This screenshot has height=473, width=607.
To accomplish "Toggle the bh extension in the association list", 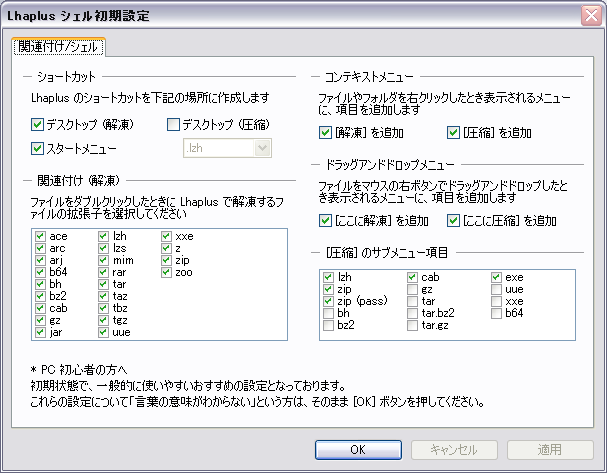I will [x=40, y=284].
